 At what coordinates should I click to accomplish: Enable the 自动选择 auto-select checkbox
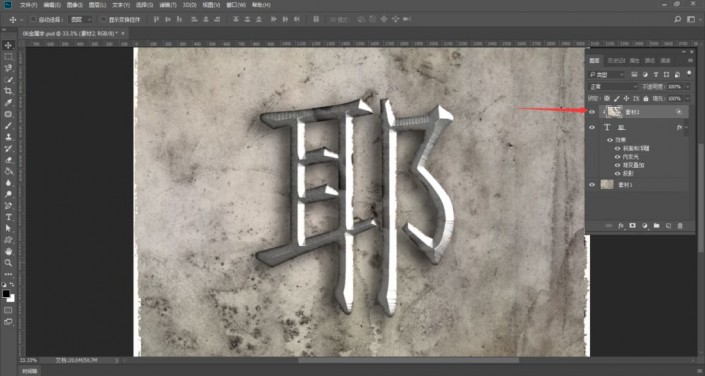tap(33, 19)
